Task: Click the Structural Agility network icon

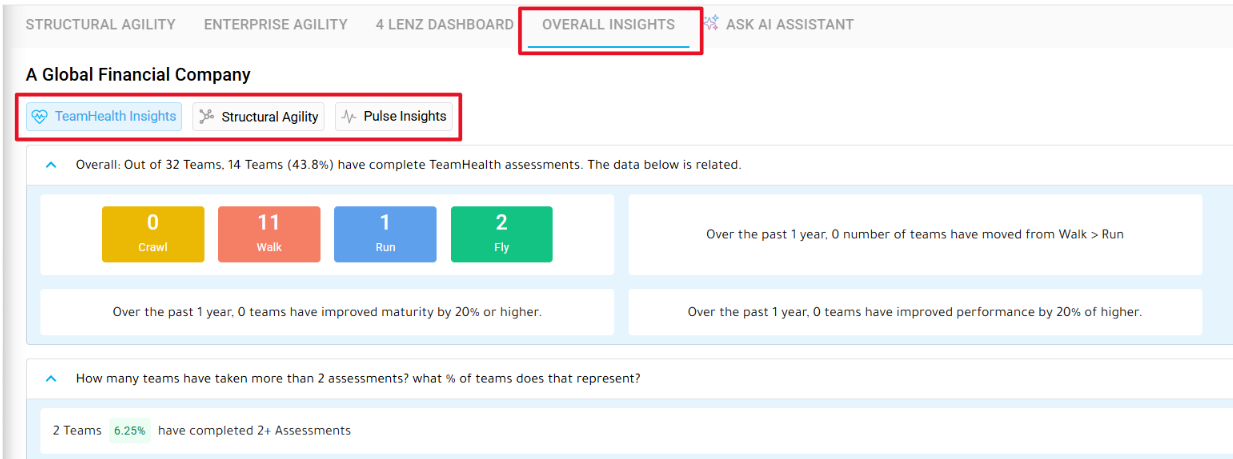Action: tap(207, 116)
